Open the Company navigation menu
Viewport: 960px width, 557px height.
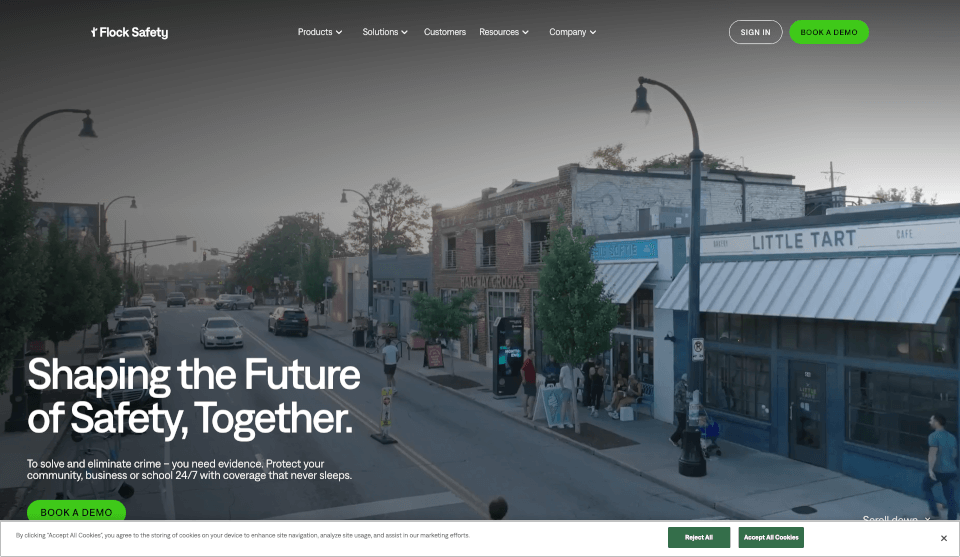pyautogui.click(x=572, y=32)
